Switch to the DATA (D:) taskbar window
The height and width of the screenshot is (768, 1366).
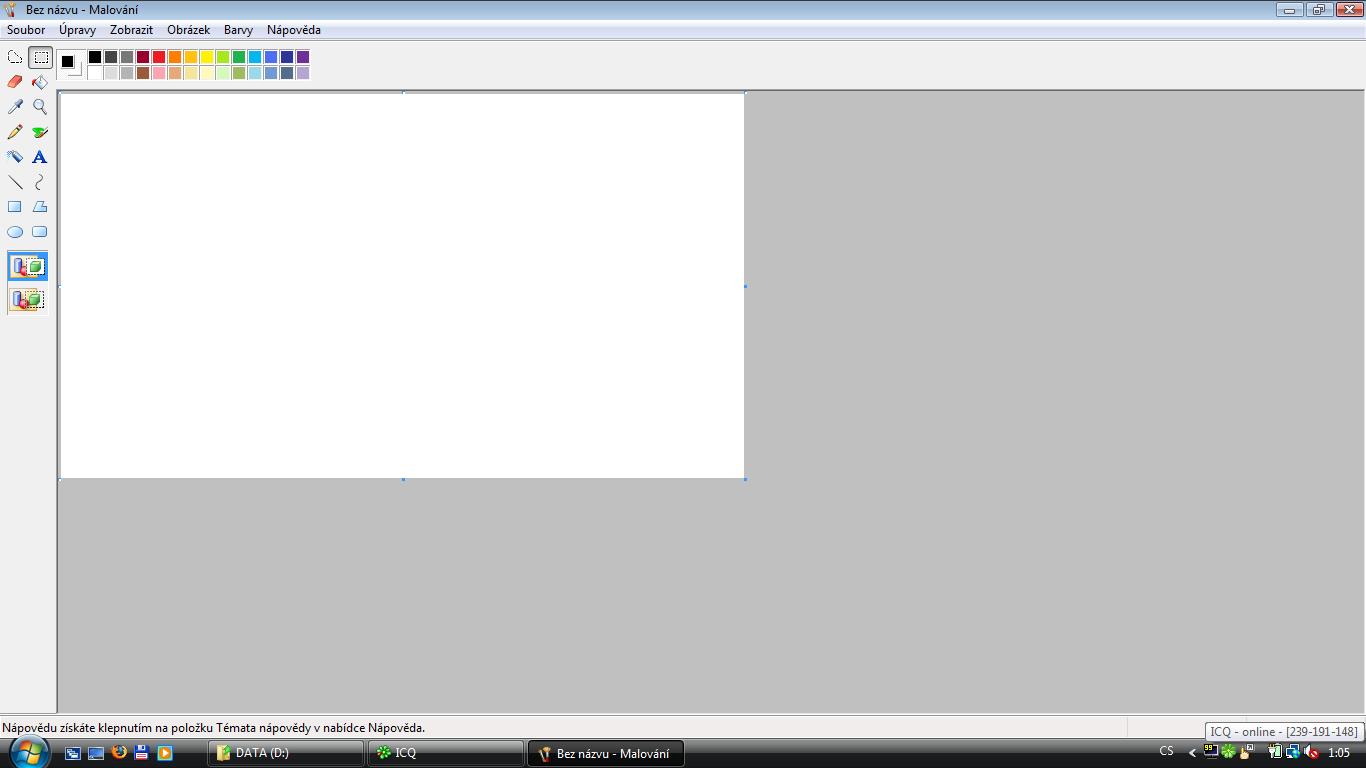pyautogui.click(x=286, y=753)
